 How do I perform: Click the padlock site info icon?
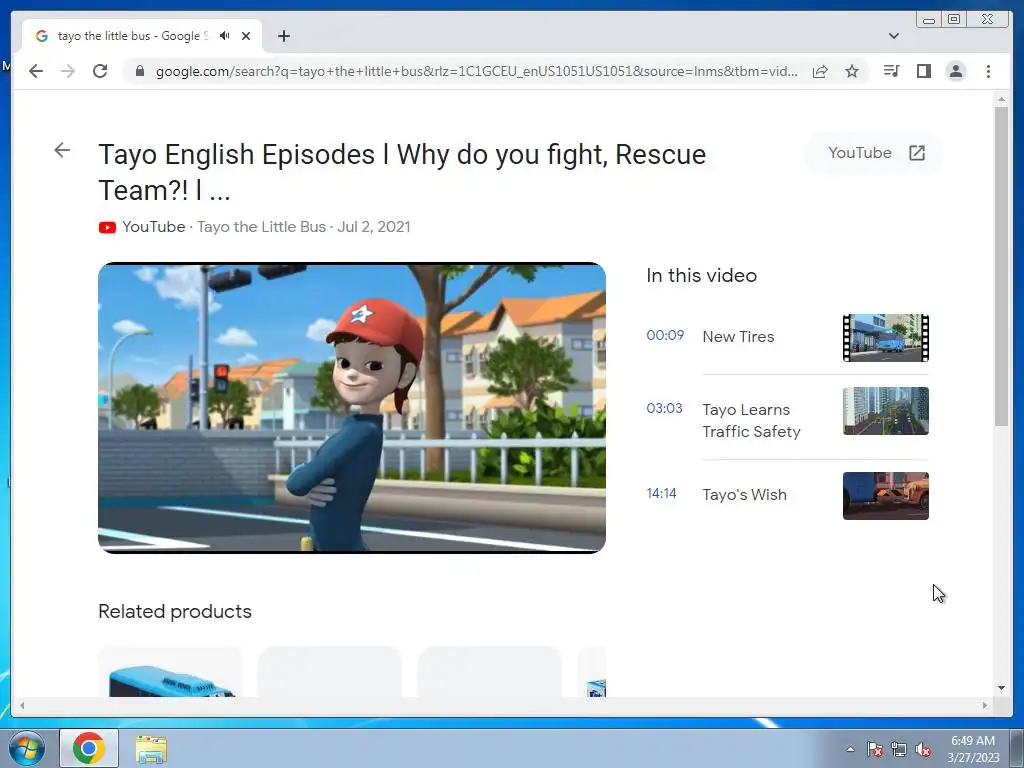point(140,71)
